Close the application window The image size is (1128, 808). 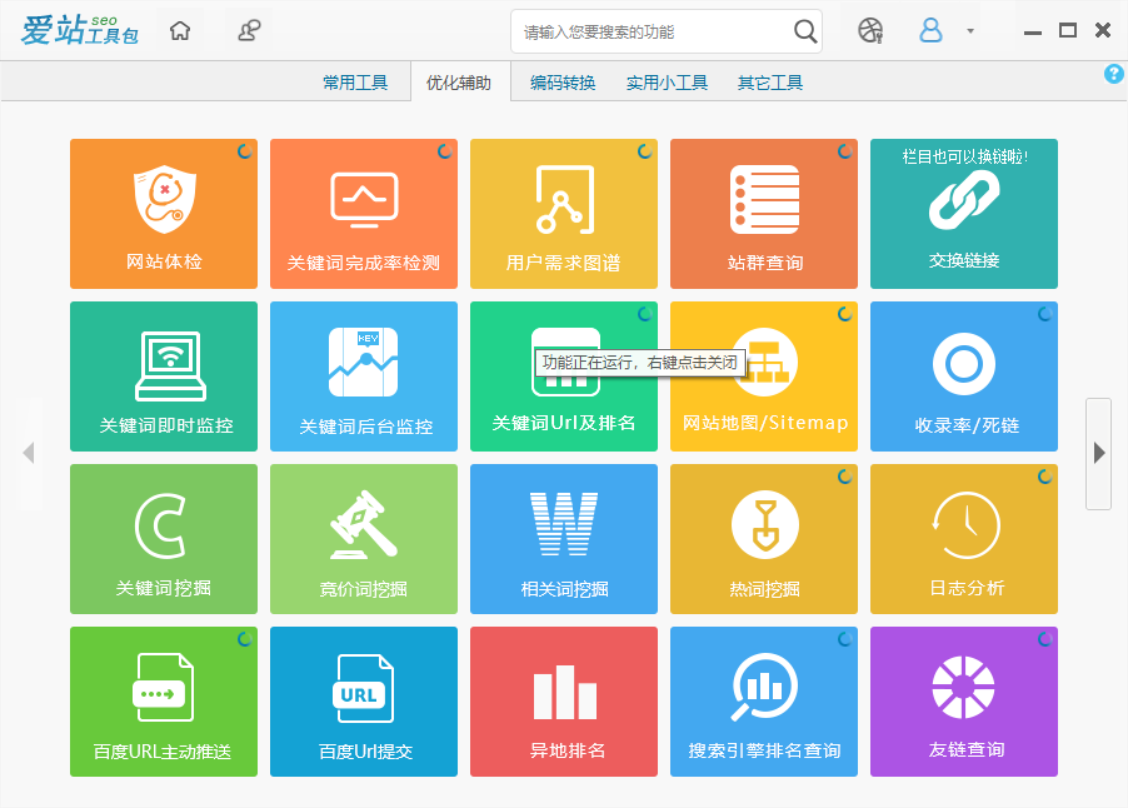tap(1103, 30)
